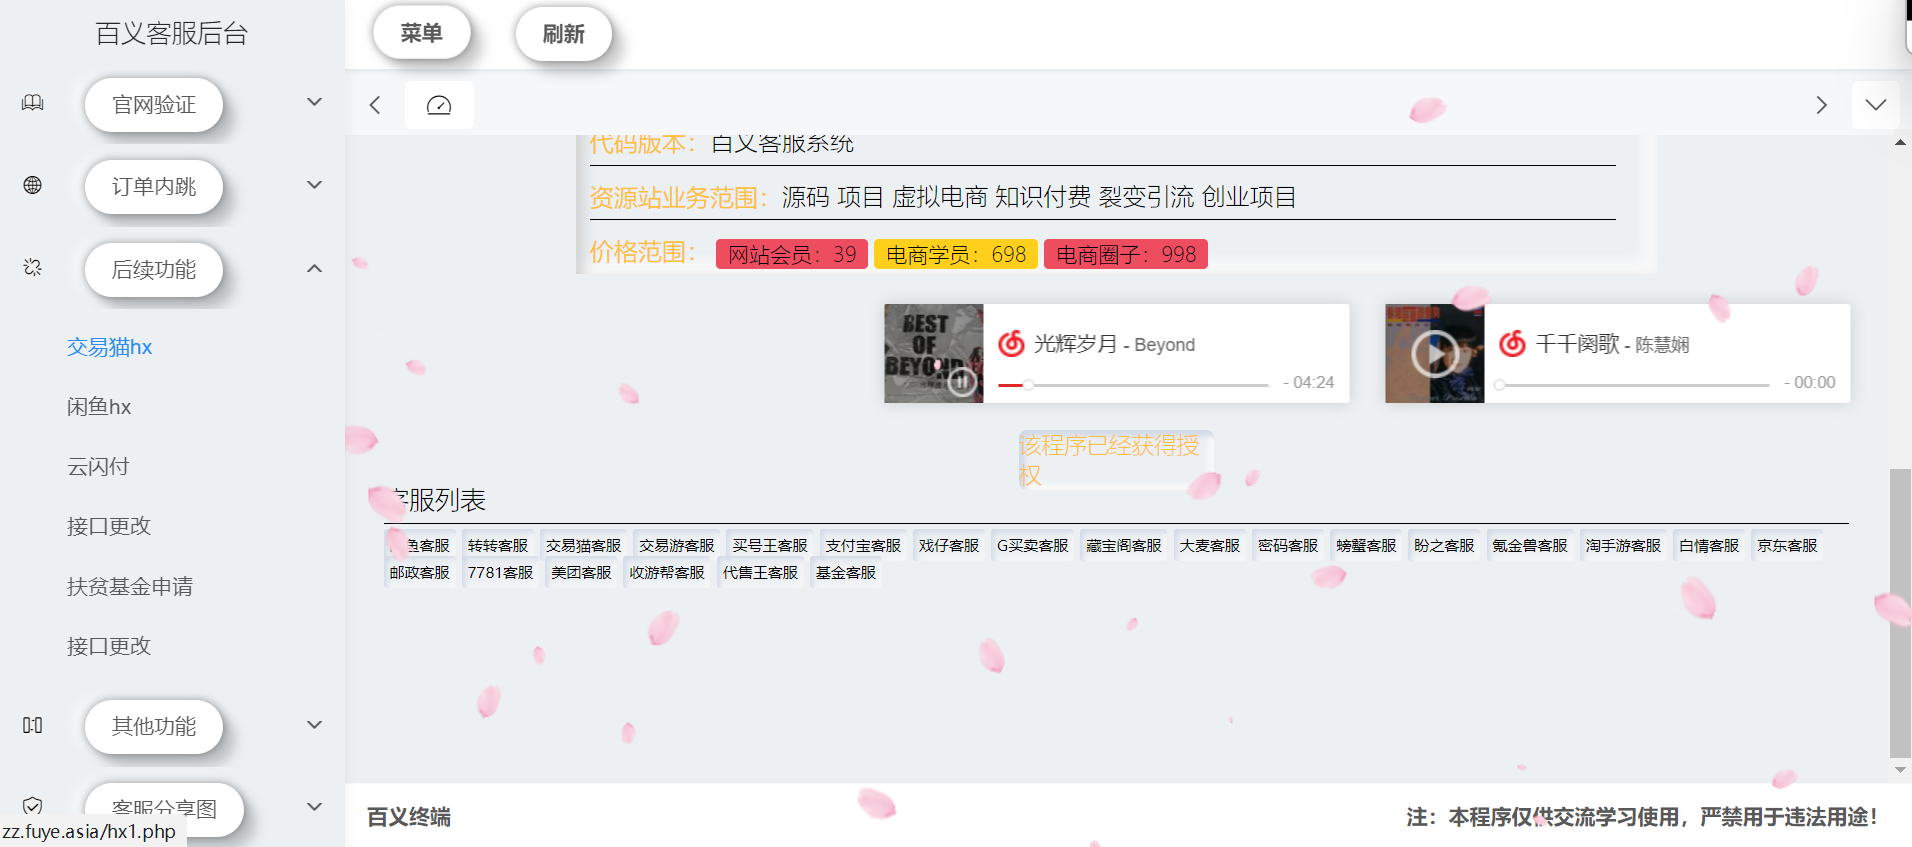Click the gear icon beside 后续功能
Image resolution: width=1912 pixels, height=847 pixels.
tap(33, 267)
